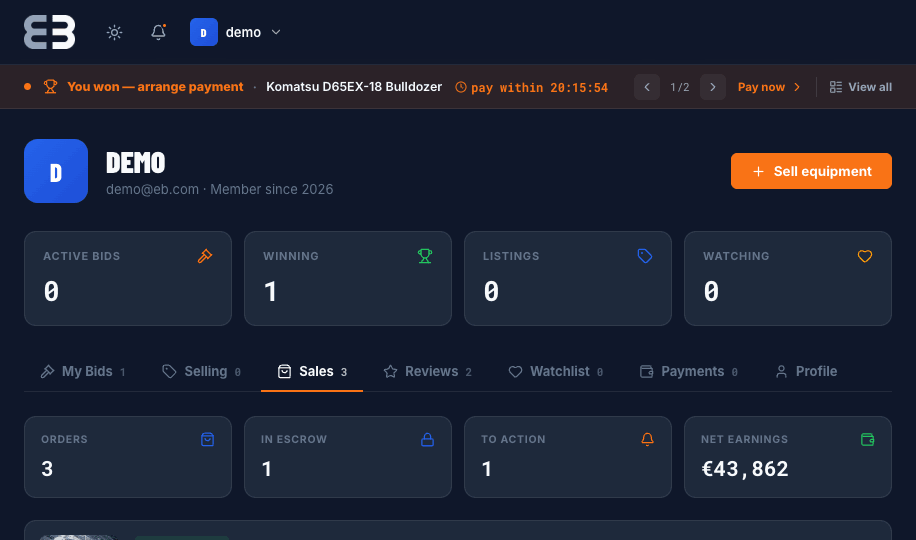
Task: Open notifications bell in header
Action: tap(158, 32)
